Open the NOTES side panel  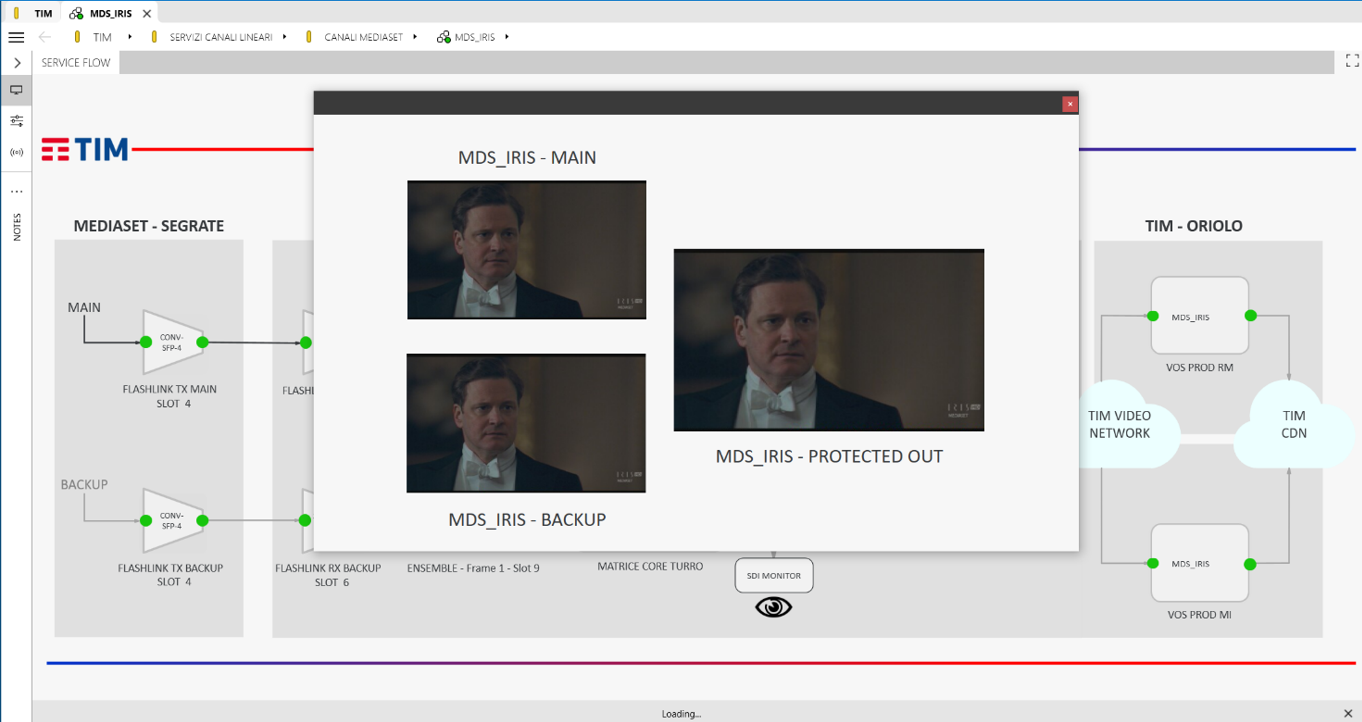click(x=16, y=226)
